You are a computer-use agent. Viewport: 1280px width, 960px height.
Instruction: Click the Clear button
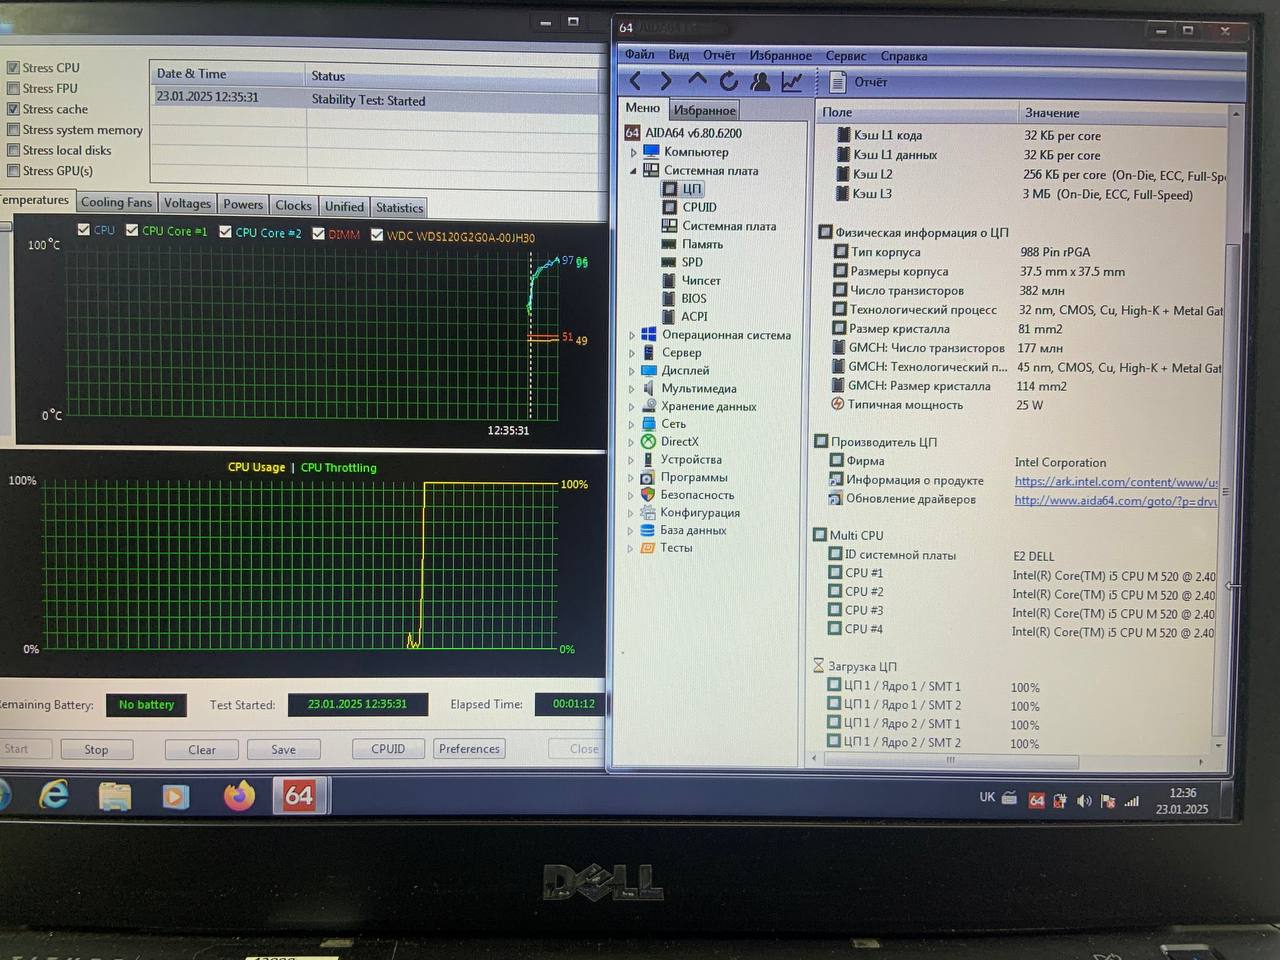pyautogui.click(x=202, y=749)
